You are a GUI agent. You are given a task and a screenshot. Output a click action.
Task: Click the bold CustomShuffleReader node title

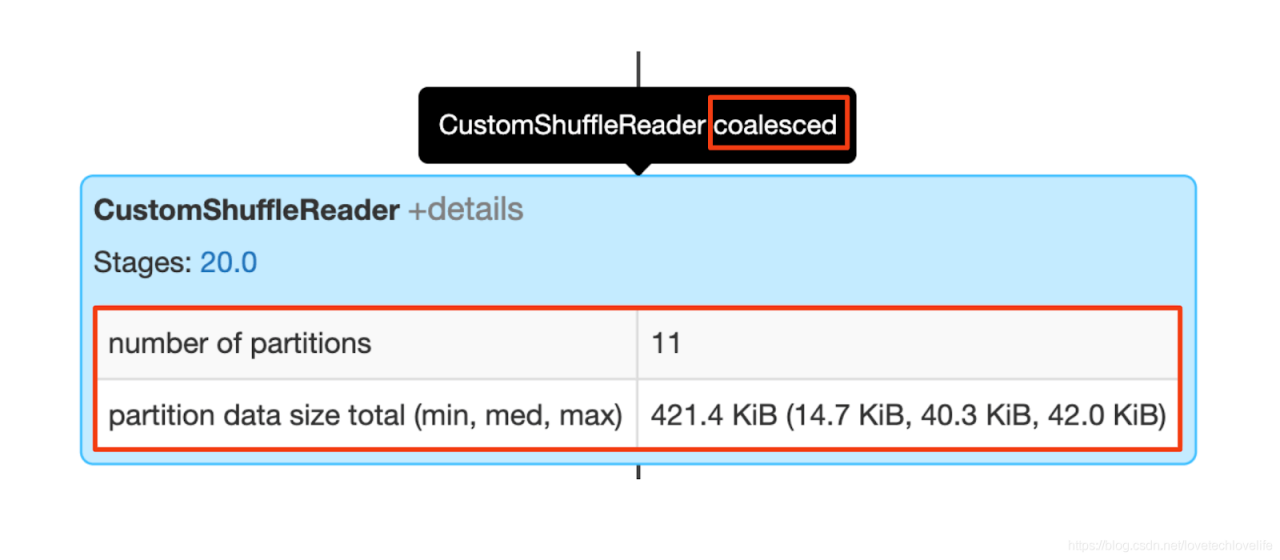coord(246,210)
